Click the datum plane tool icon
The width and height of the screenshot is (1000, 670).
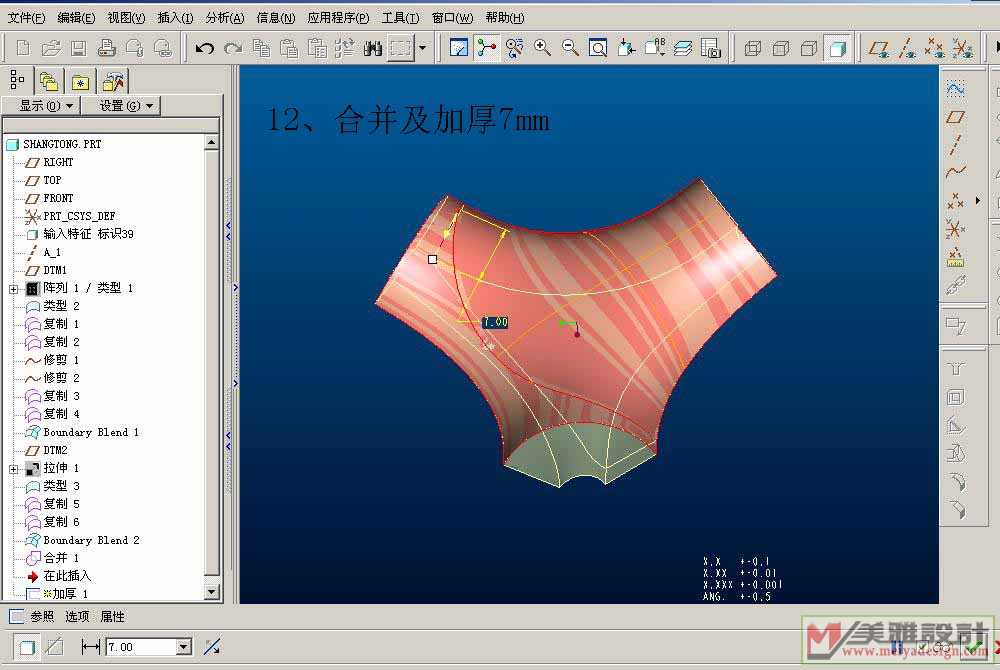[955, 117]
